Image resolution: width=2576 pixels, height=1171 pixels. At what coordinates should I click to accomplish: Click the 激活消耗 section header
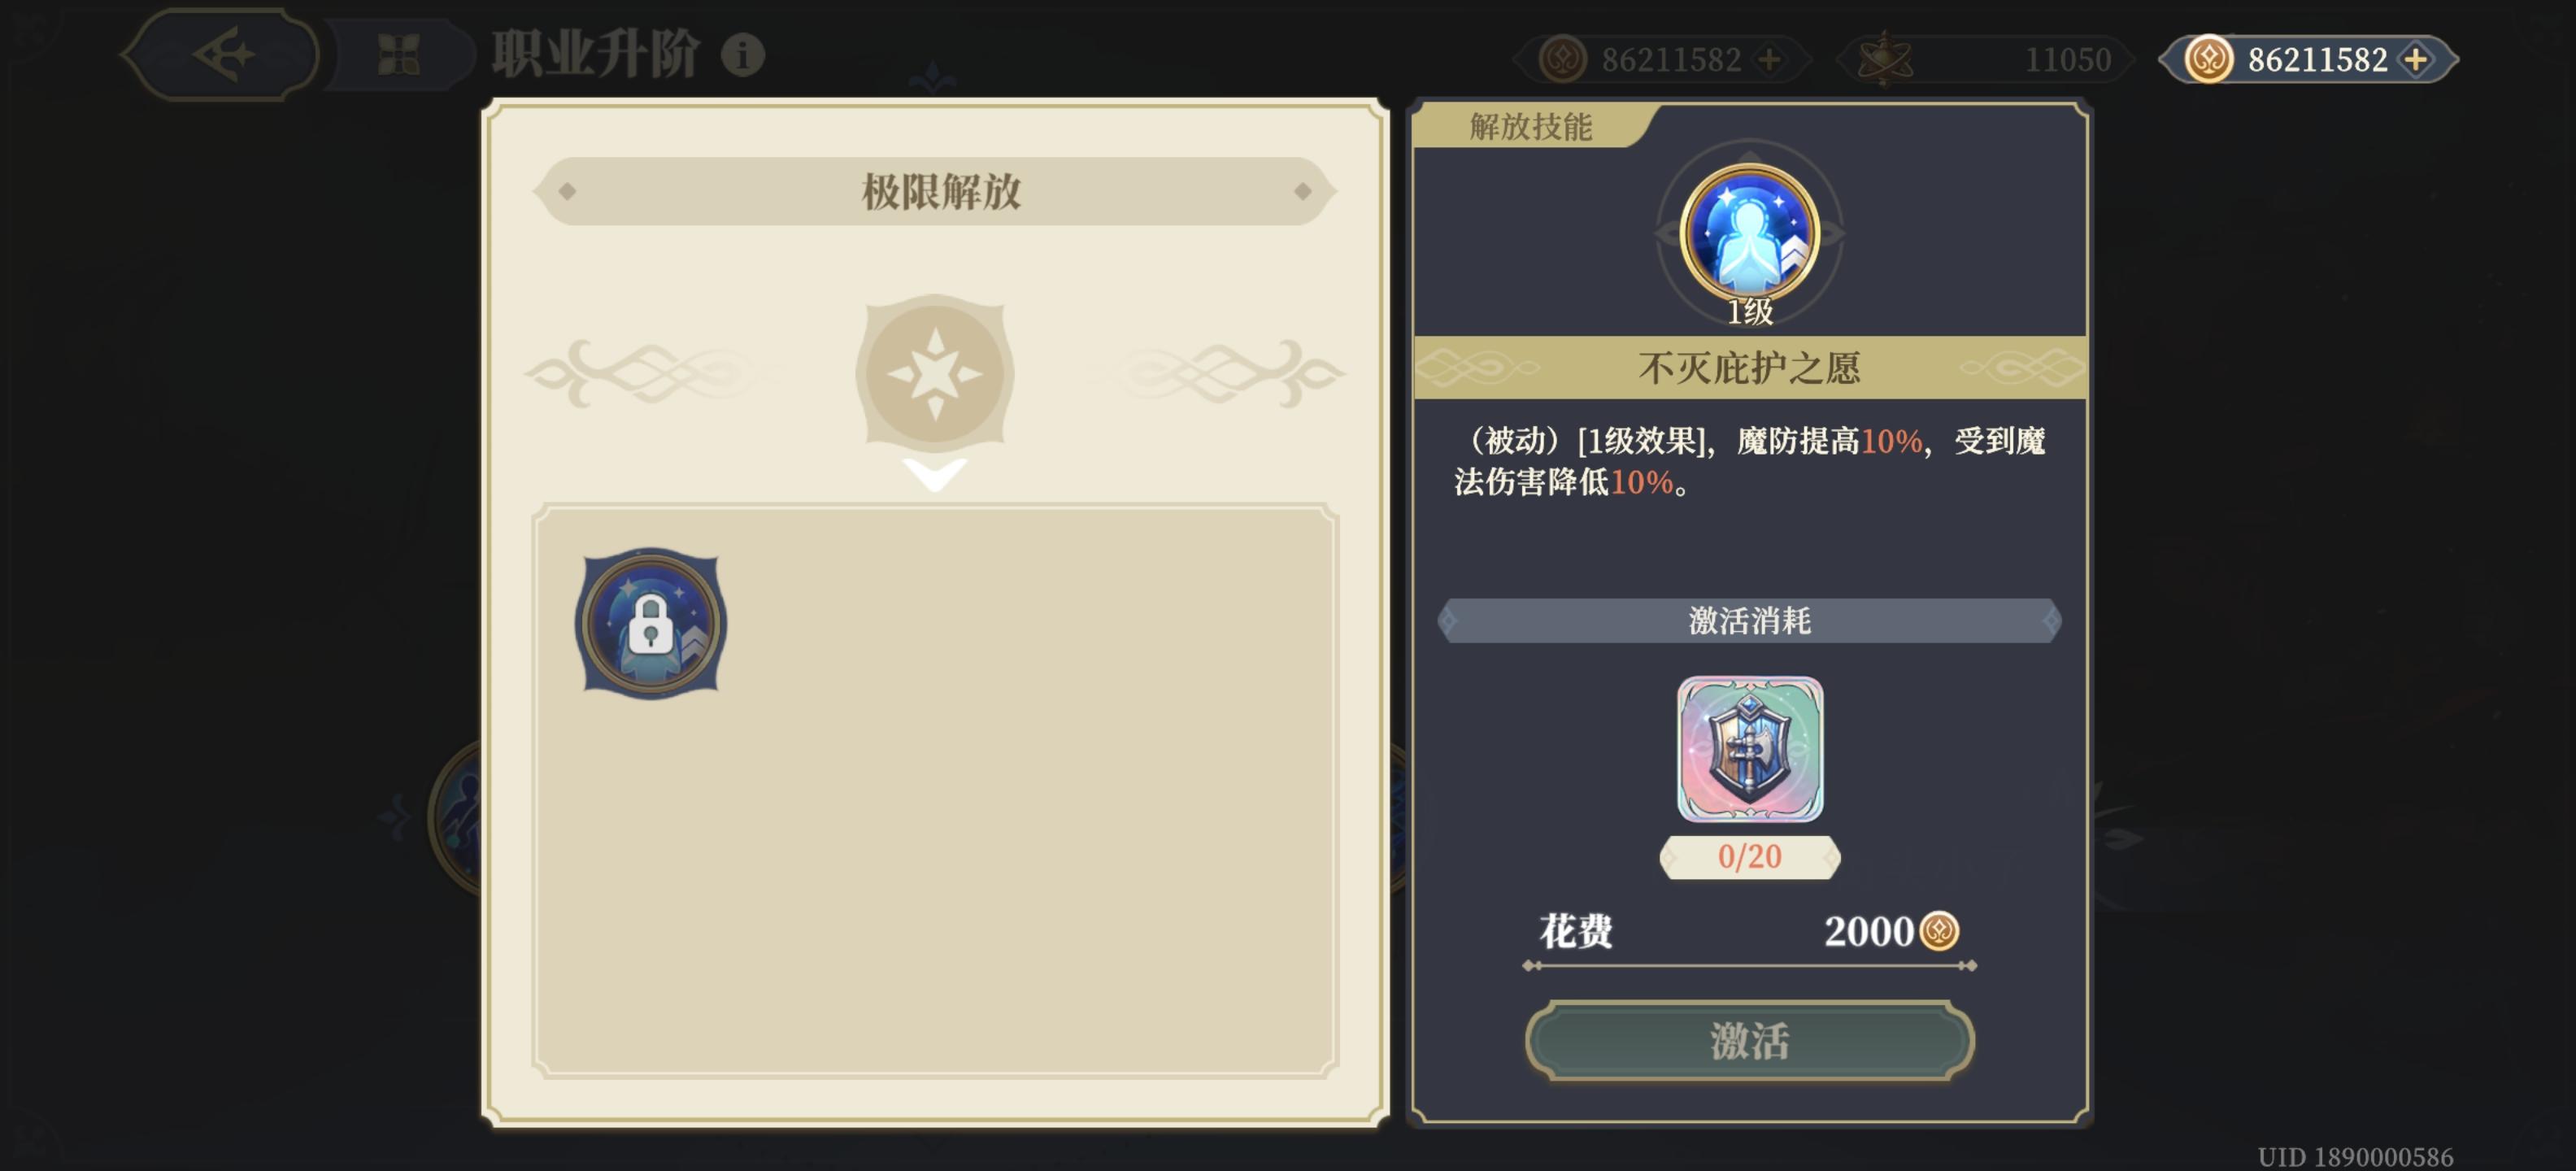(1750, 621)
